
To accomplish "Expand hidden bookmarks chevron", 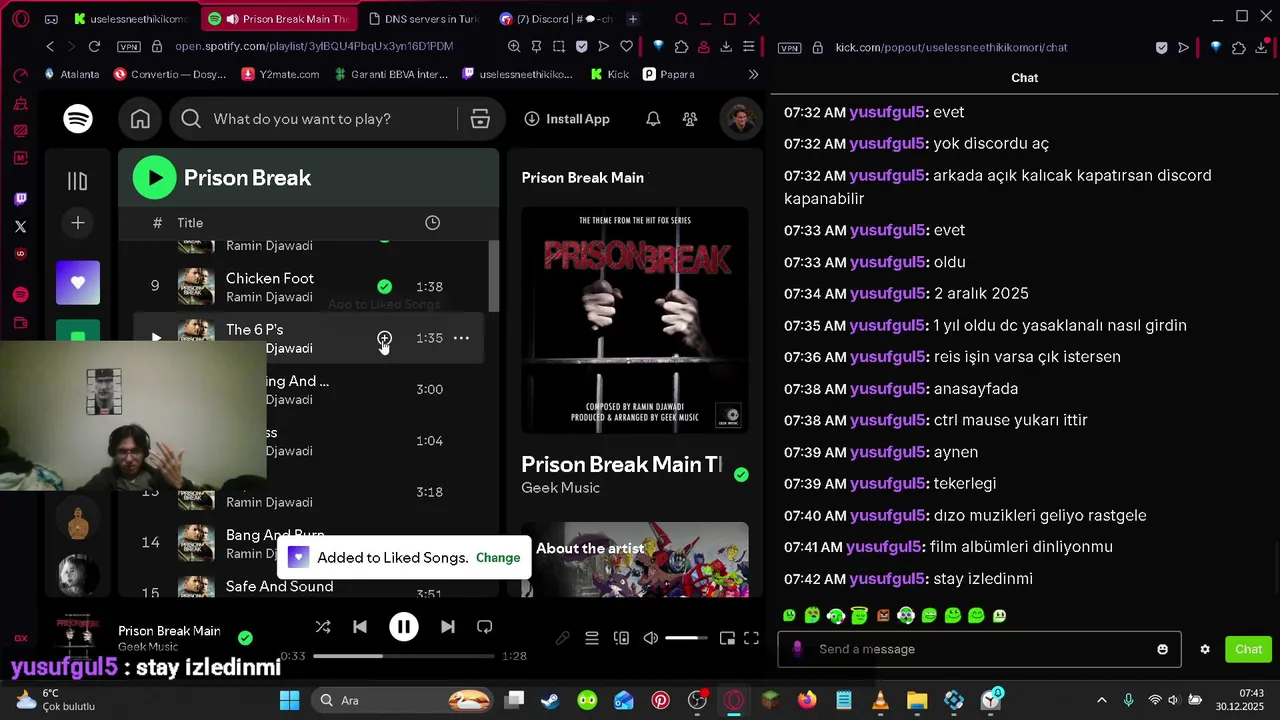I will pos(753,74).
